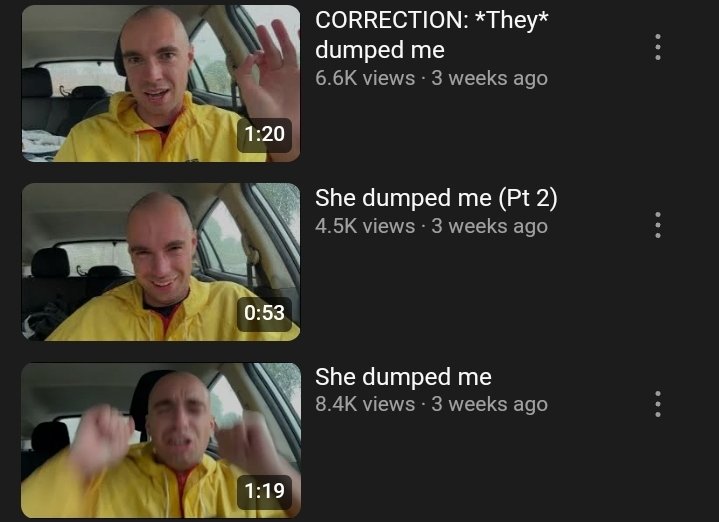The width and height of the screenshot is (719, 522).
Task: Click the 6.6K views text
Action: 365,78
